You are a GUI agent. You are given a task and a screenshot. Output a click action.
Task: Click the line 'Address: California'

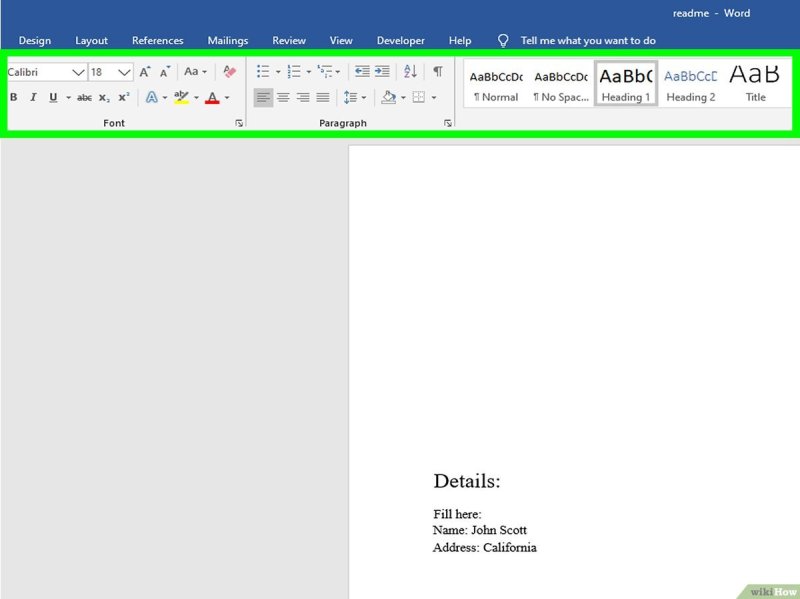click(485, 547)
